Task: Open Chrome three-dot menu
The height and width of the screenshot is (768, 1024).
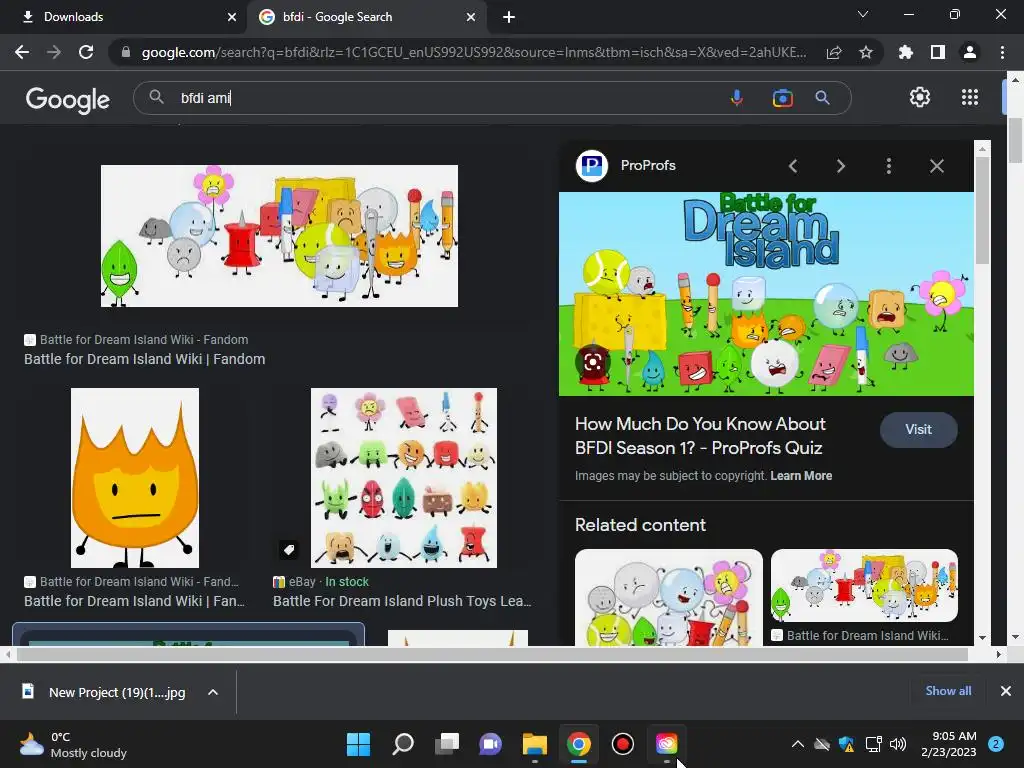Action: click(x=1002, y=52)
